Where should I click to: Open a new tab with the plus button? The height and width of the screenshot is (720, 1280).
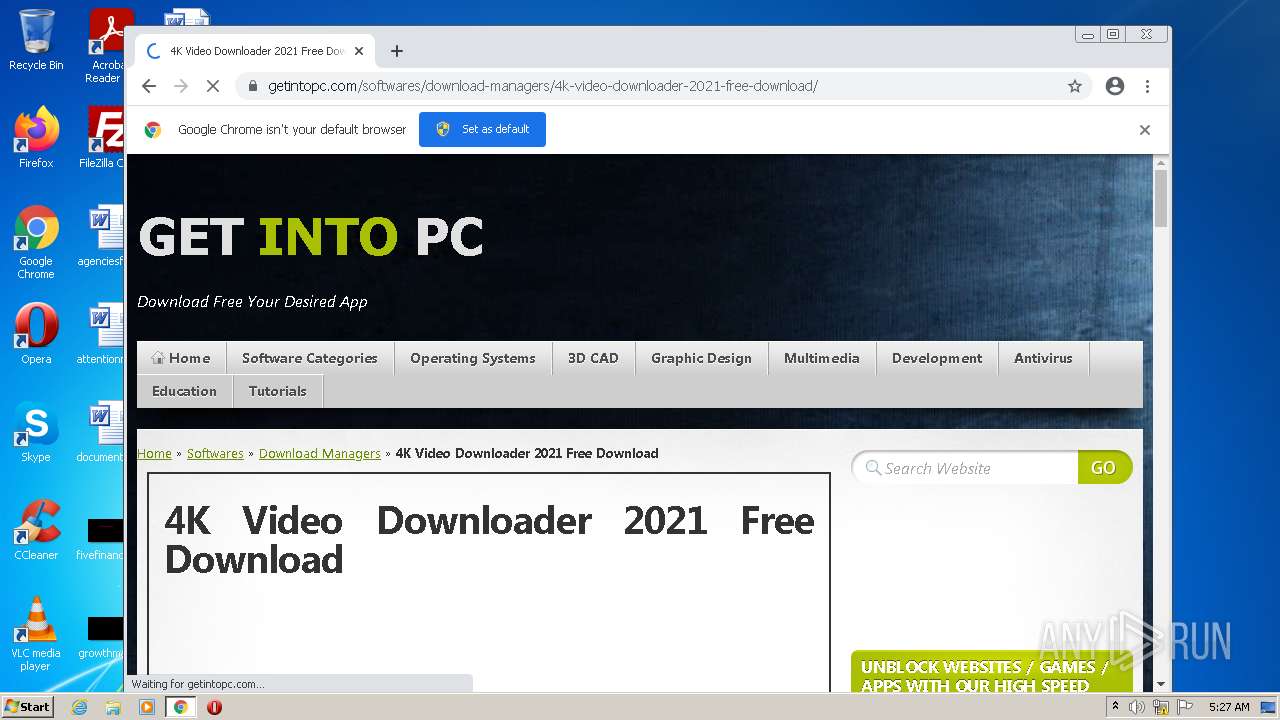pos(397,51)
